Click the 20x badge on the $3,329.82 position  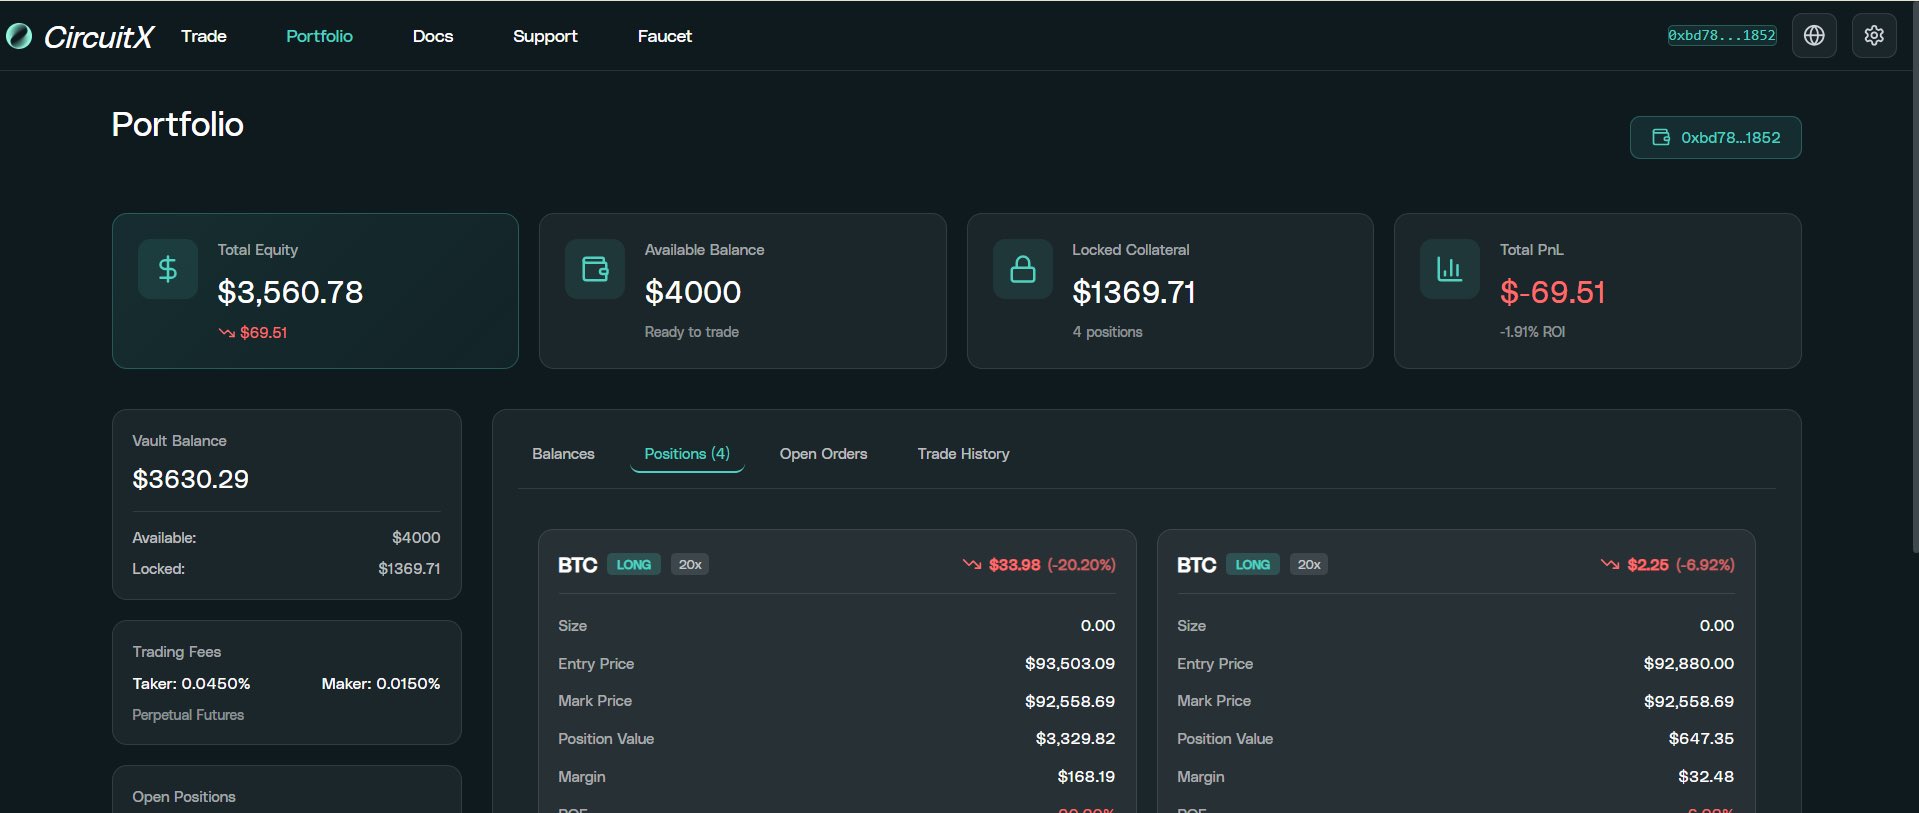pos(690,565)
